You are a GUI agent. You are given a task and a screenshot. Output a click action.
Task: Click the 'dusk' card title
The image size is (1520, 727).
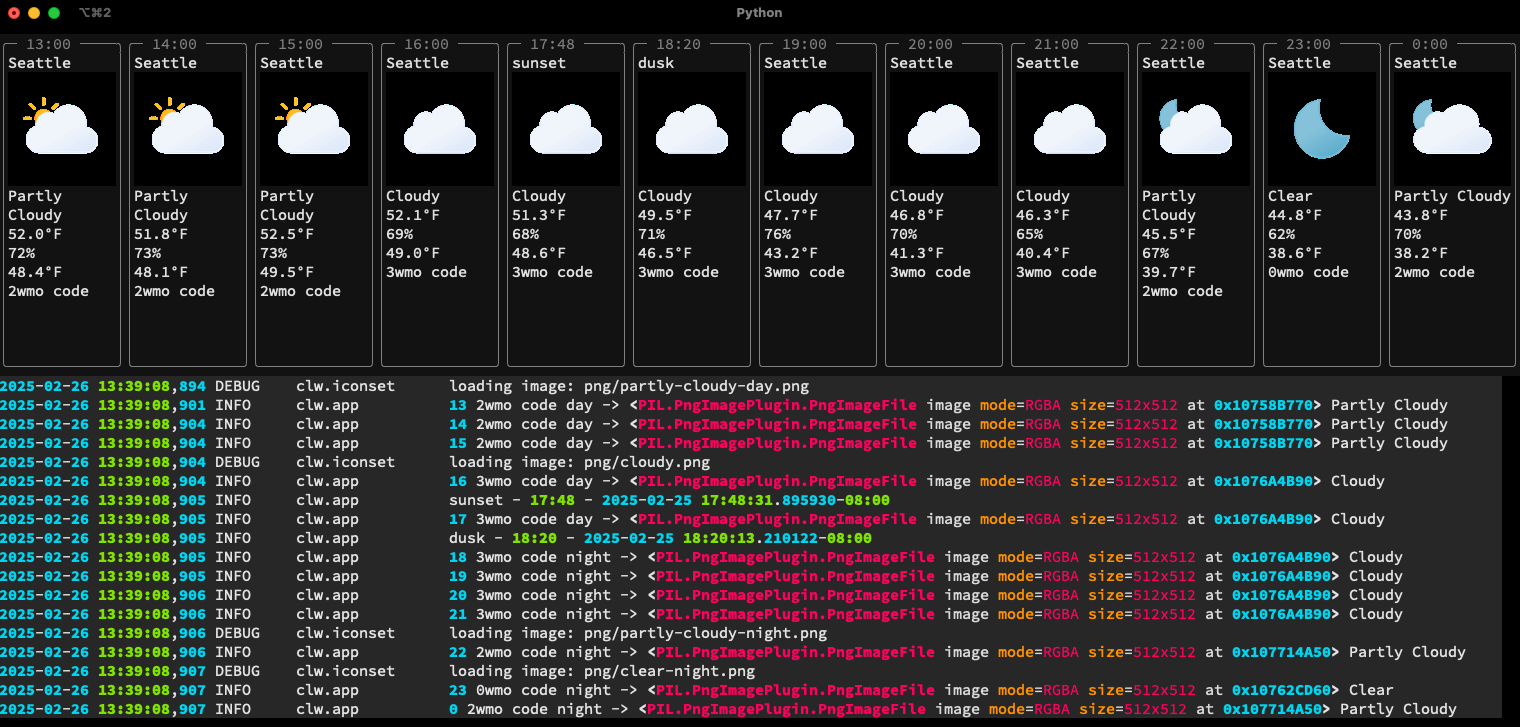pyautogui.click(x=656, y=63)
